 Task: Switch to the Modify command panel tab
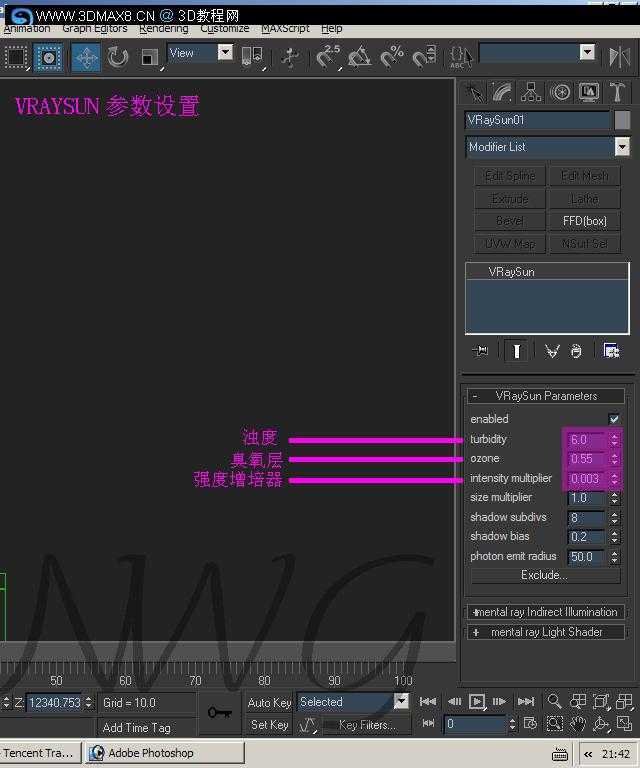(502, 92)
